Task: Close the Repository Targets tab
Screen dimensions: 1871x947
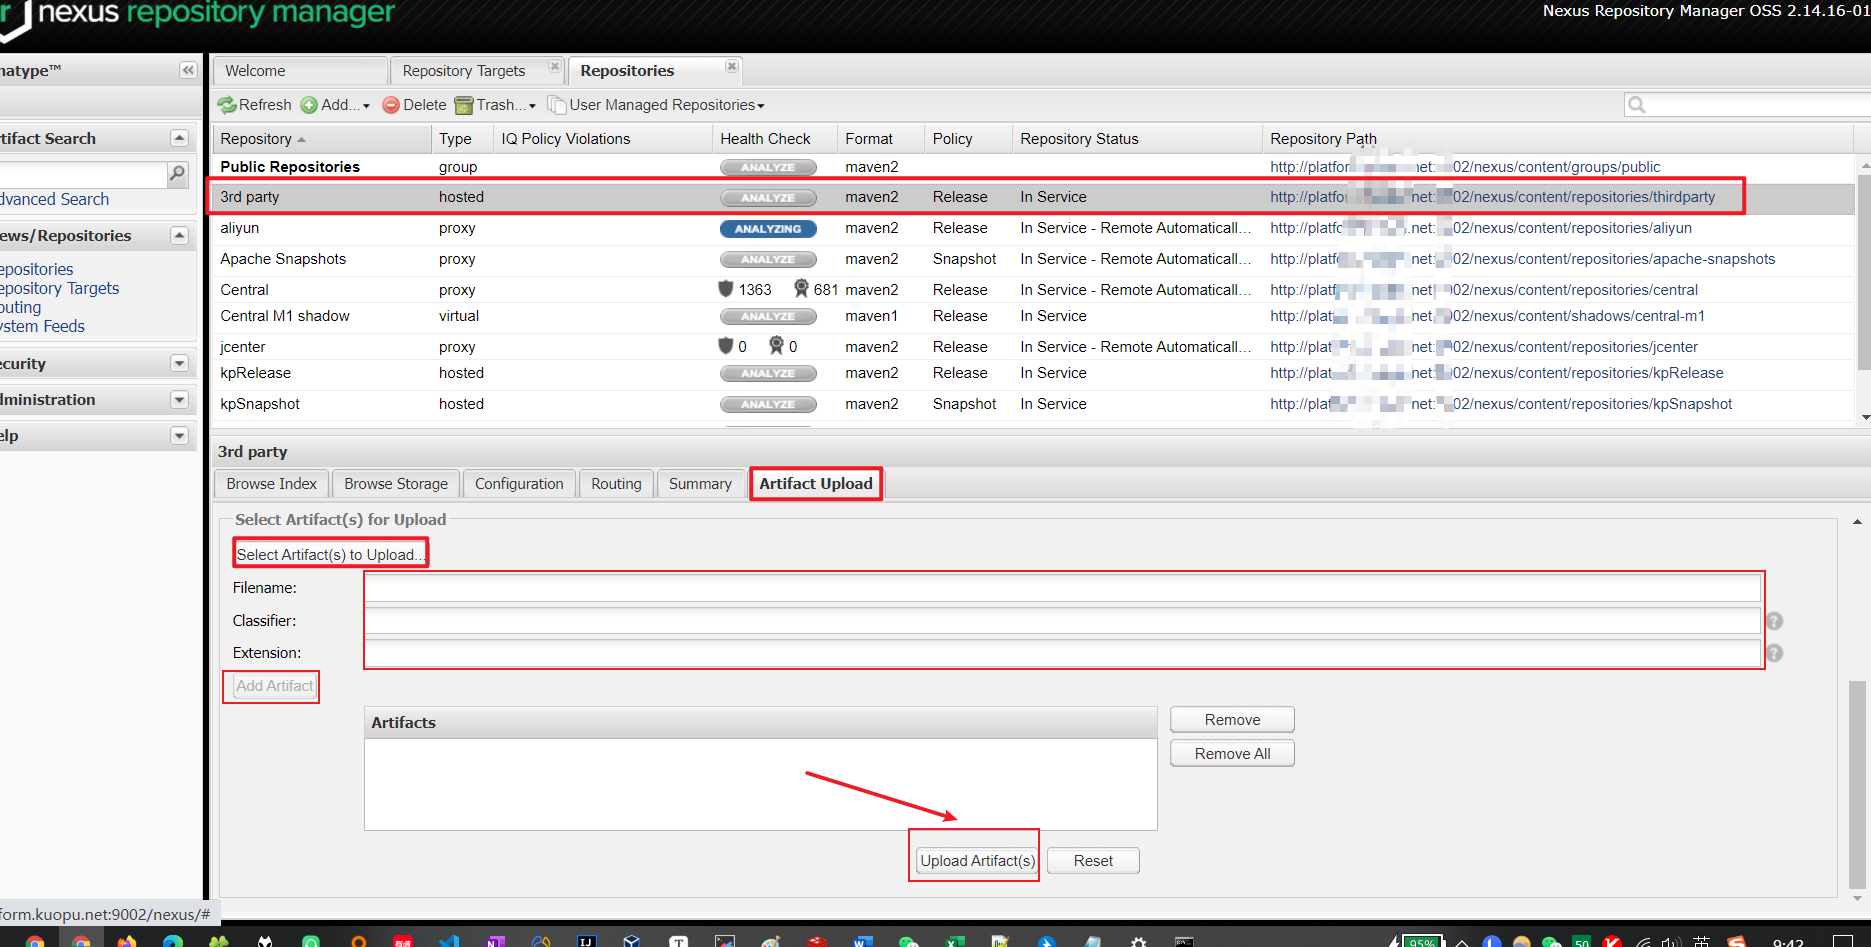Action: [x=555, y=66]
